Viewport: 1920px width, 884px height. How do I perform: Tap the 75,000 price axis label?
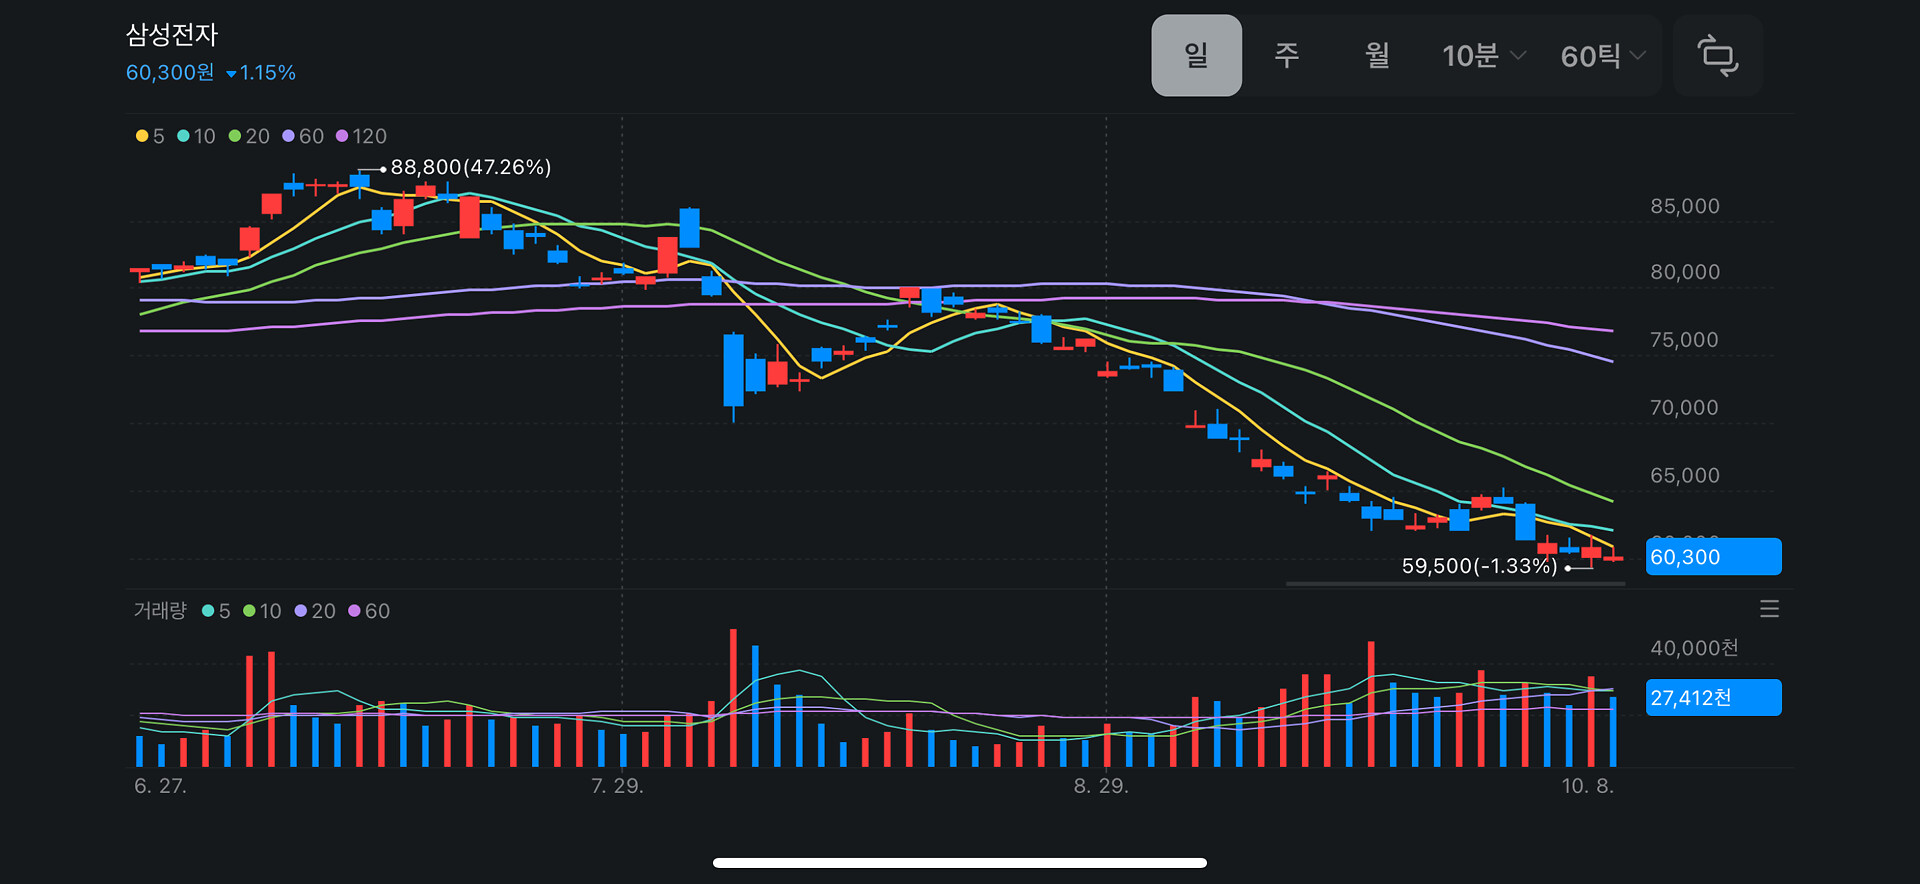pos(1685,340)
